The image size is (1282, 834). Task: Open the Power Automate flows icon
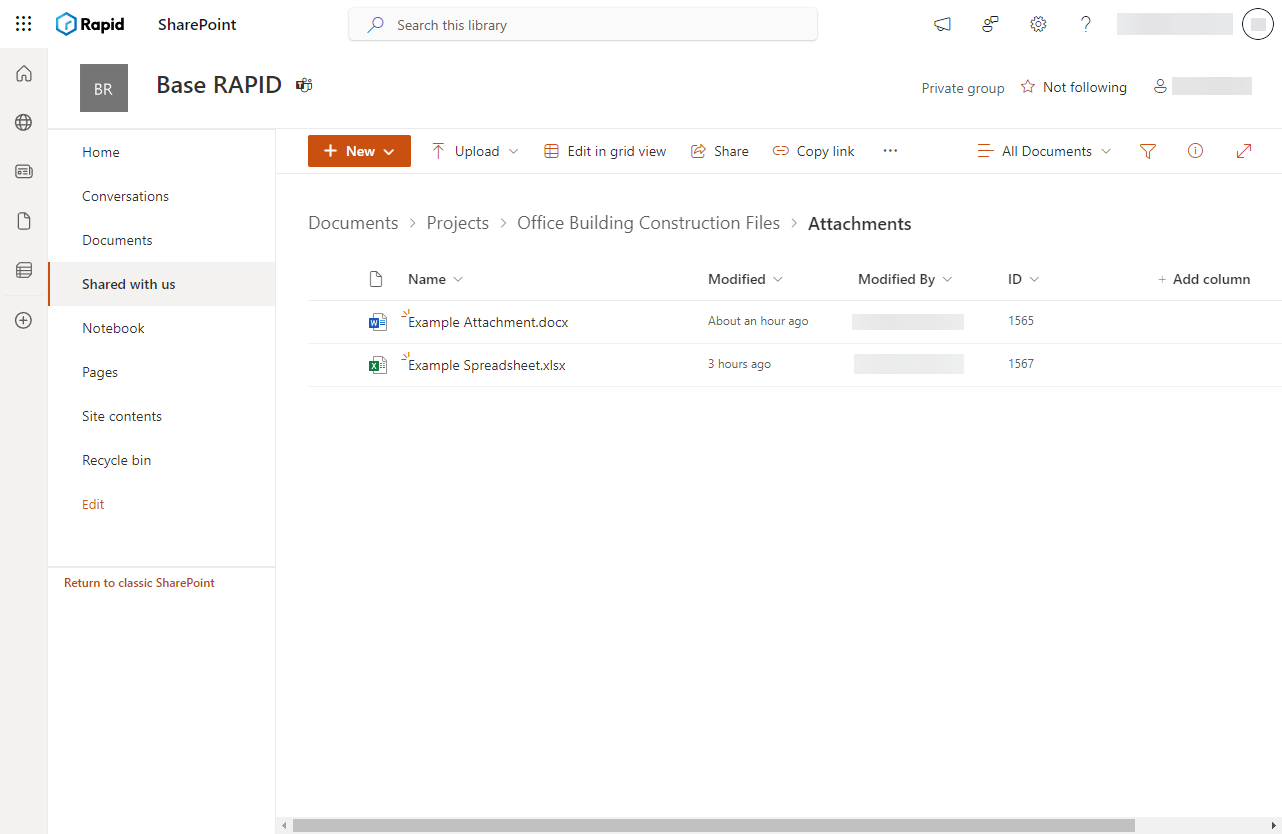coord(989,24)
